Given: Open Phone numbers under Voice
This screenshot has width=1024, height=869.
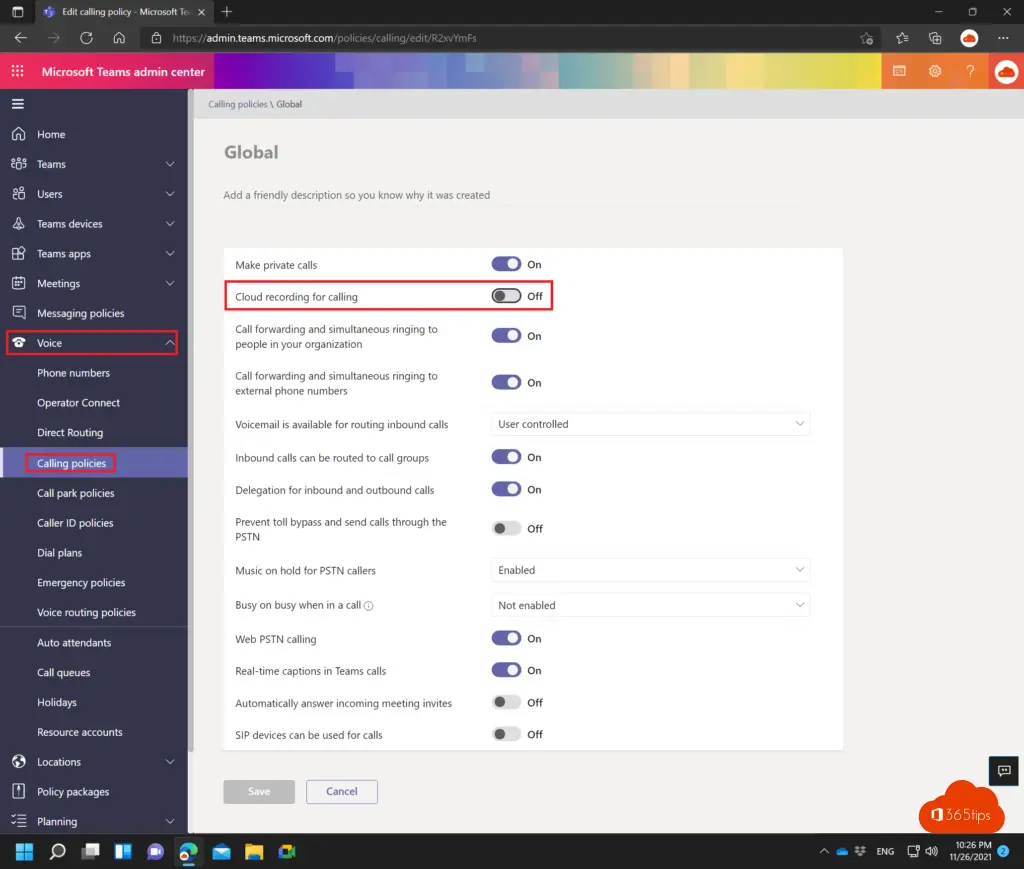Looking at the screenshot, I should point(73,373).
